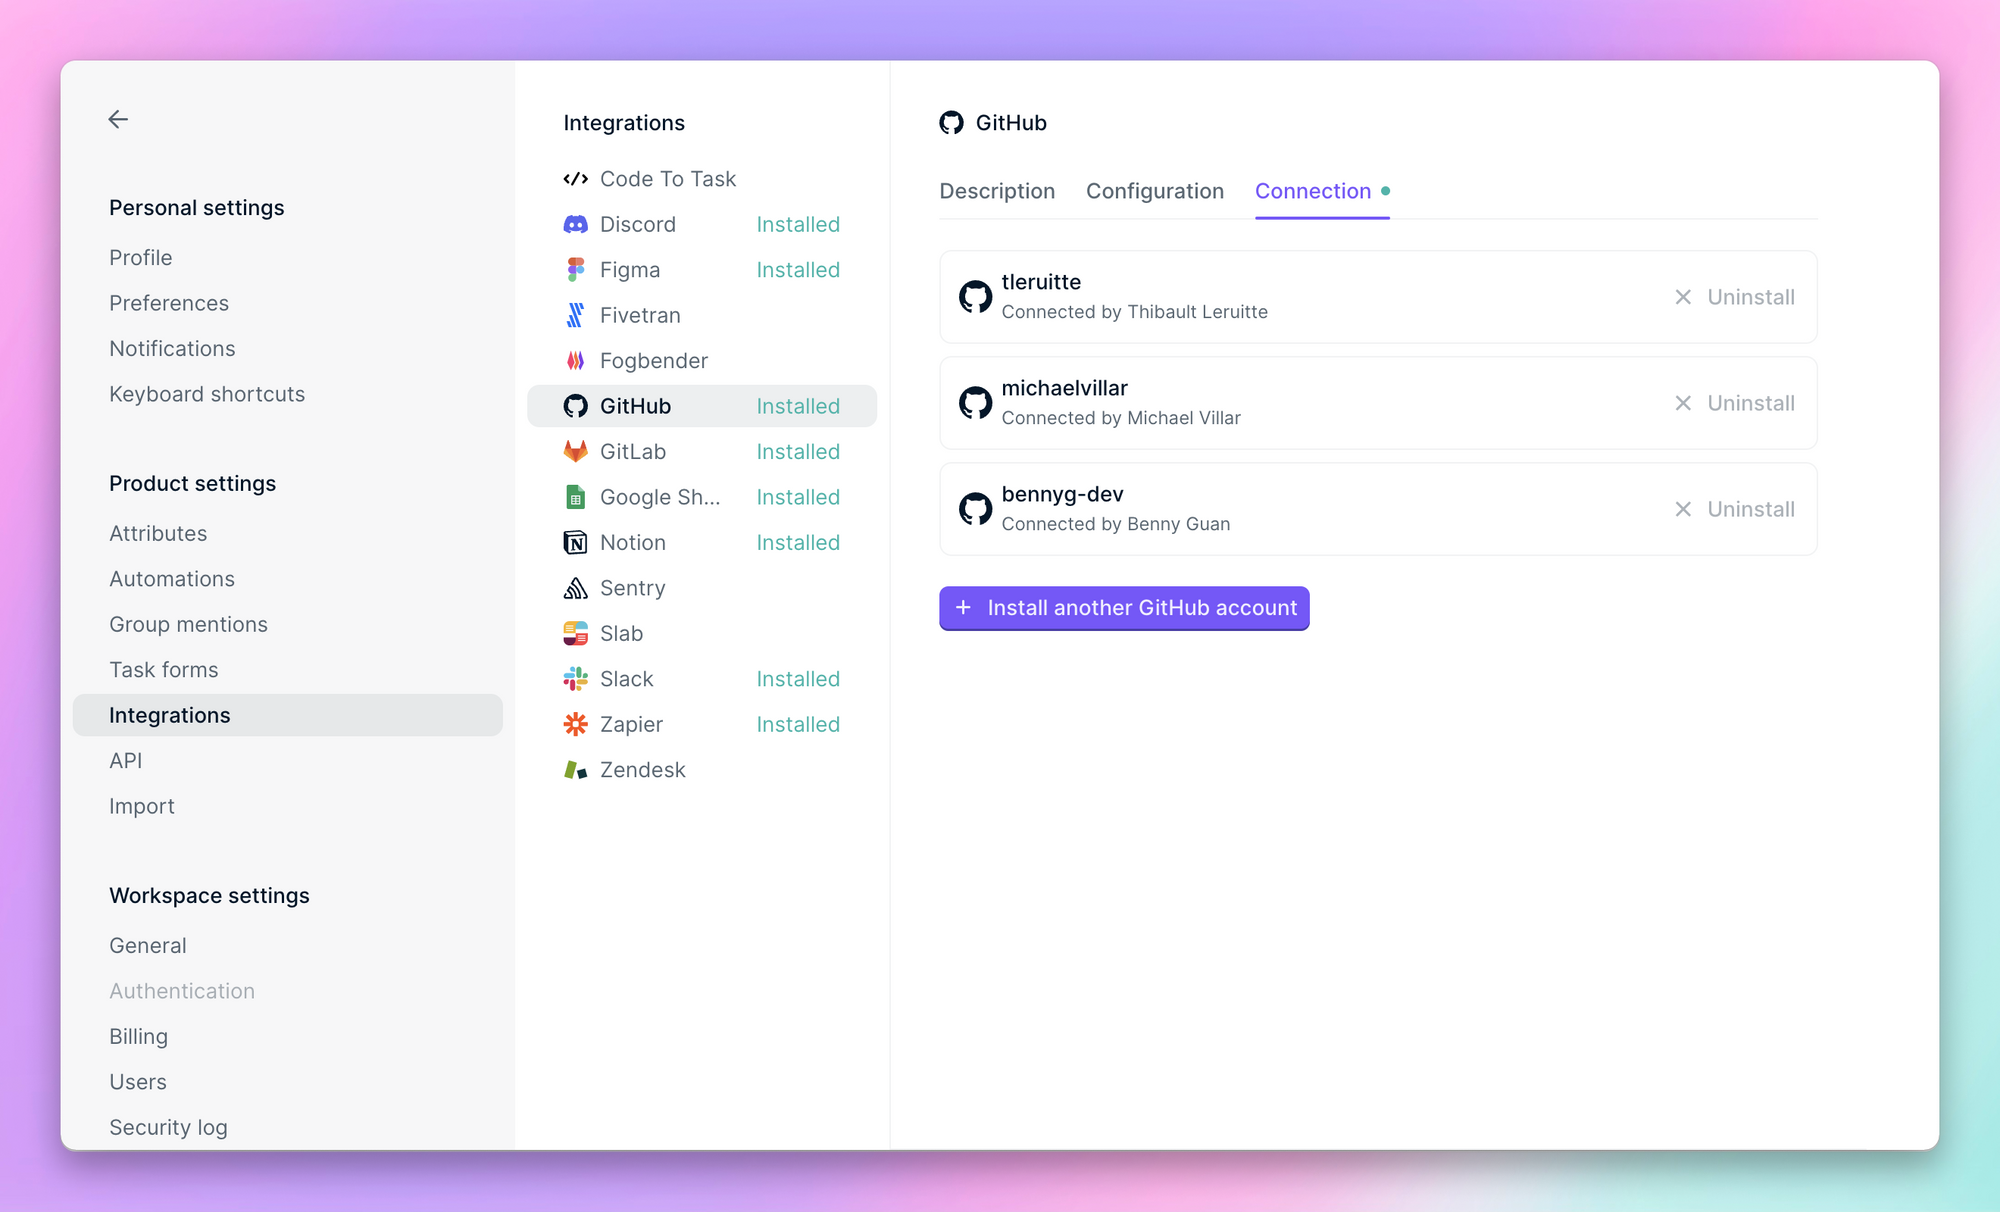The width and height of the screenshot is (2000, 1212).
Task: Open Keyboard shortcuts settings
Action: click(207, 394)
